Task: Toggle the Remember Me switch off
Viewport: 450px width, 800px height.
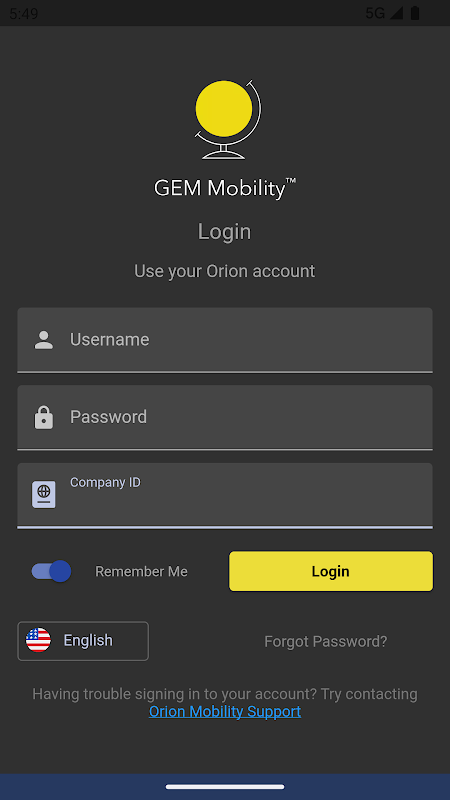Action: 51,571
